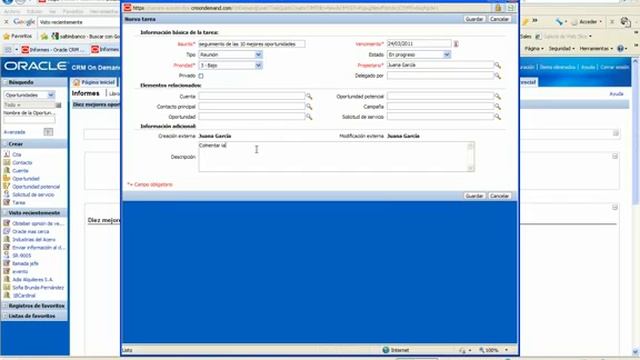640x360 pixels.
Task: Click the Nombre de la Oportunidad search field
Action: [x=29, y=120]
